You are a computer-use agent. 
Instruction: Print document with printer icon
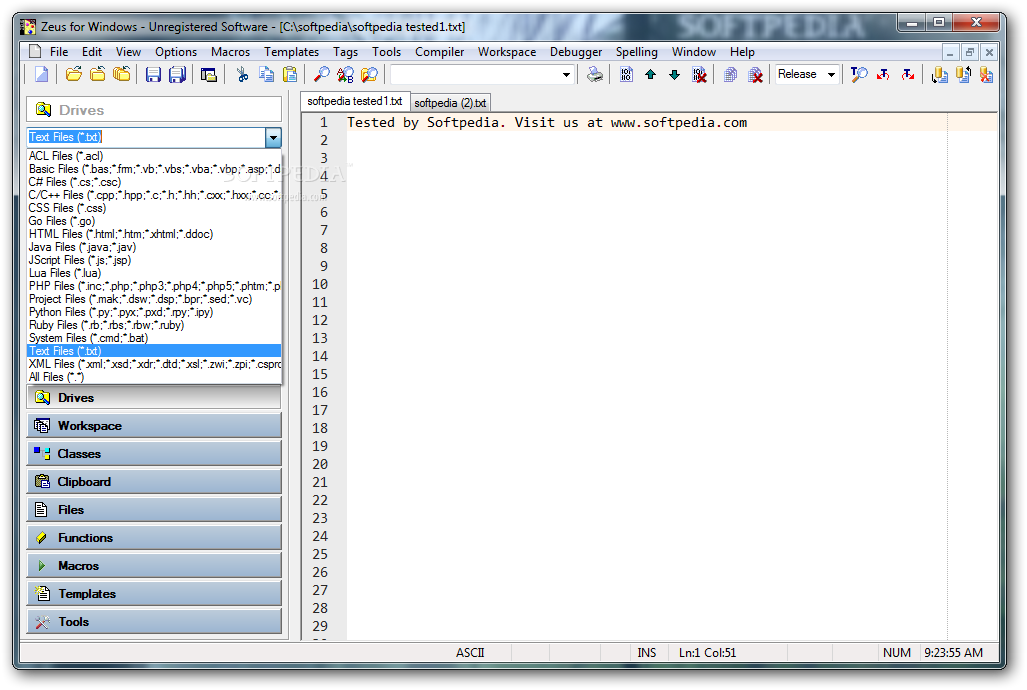pos(595,75)
